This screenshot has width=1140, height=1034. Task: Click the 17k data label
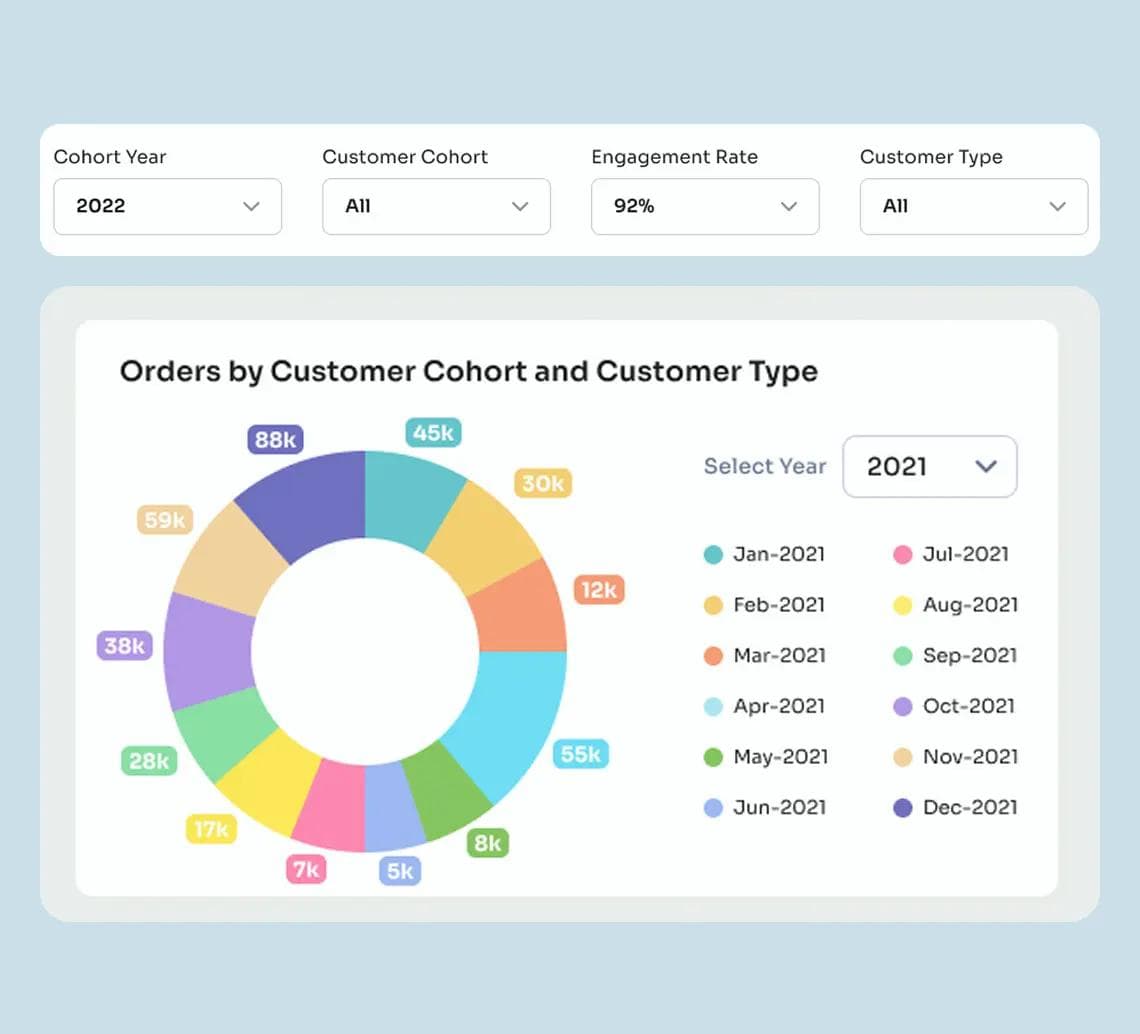[x=212, y=829]
